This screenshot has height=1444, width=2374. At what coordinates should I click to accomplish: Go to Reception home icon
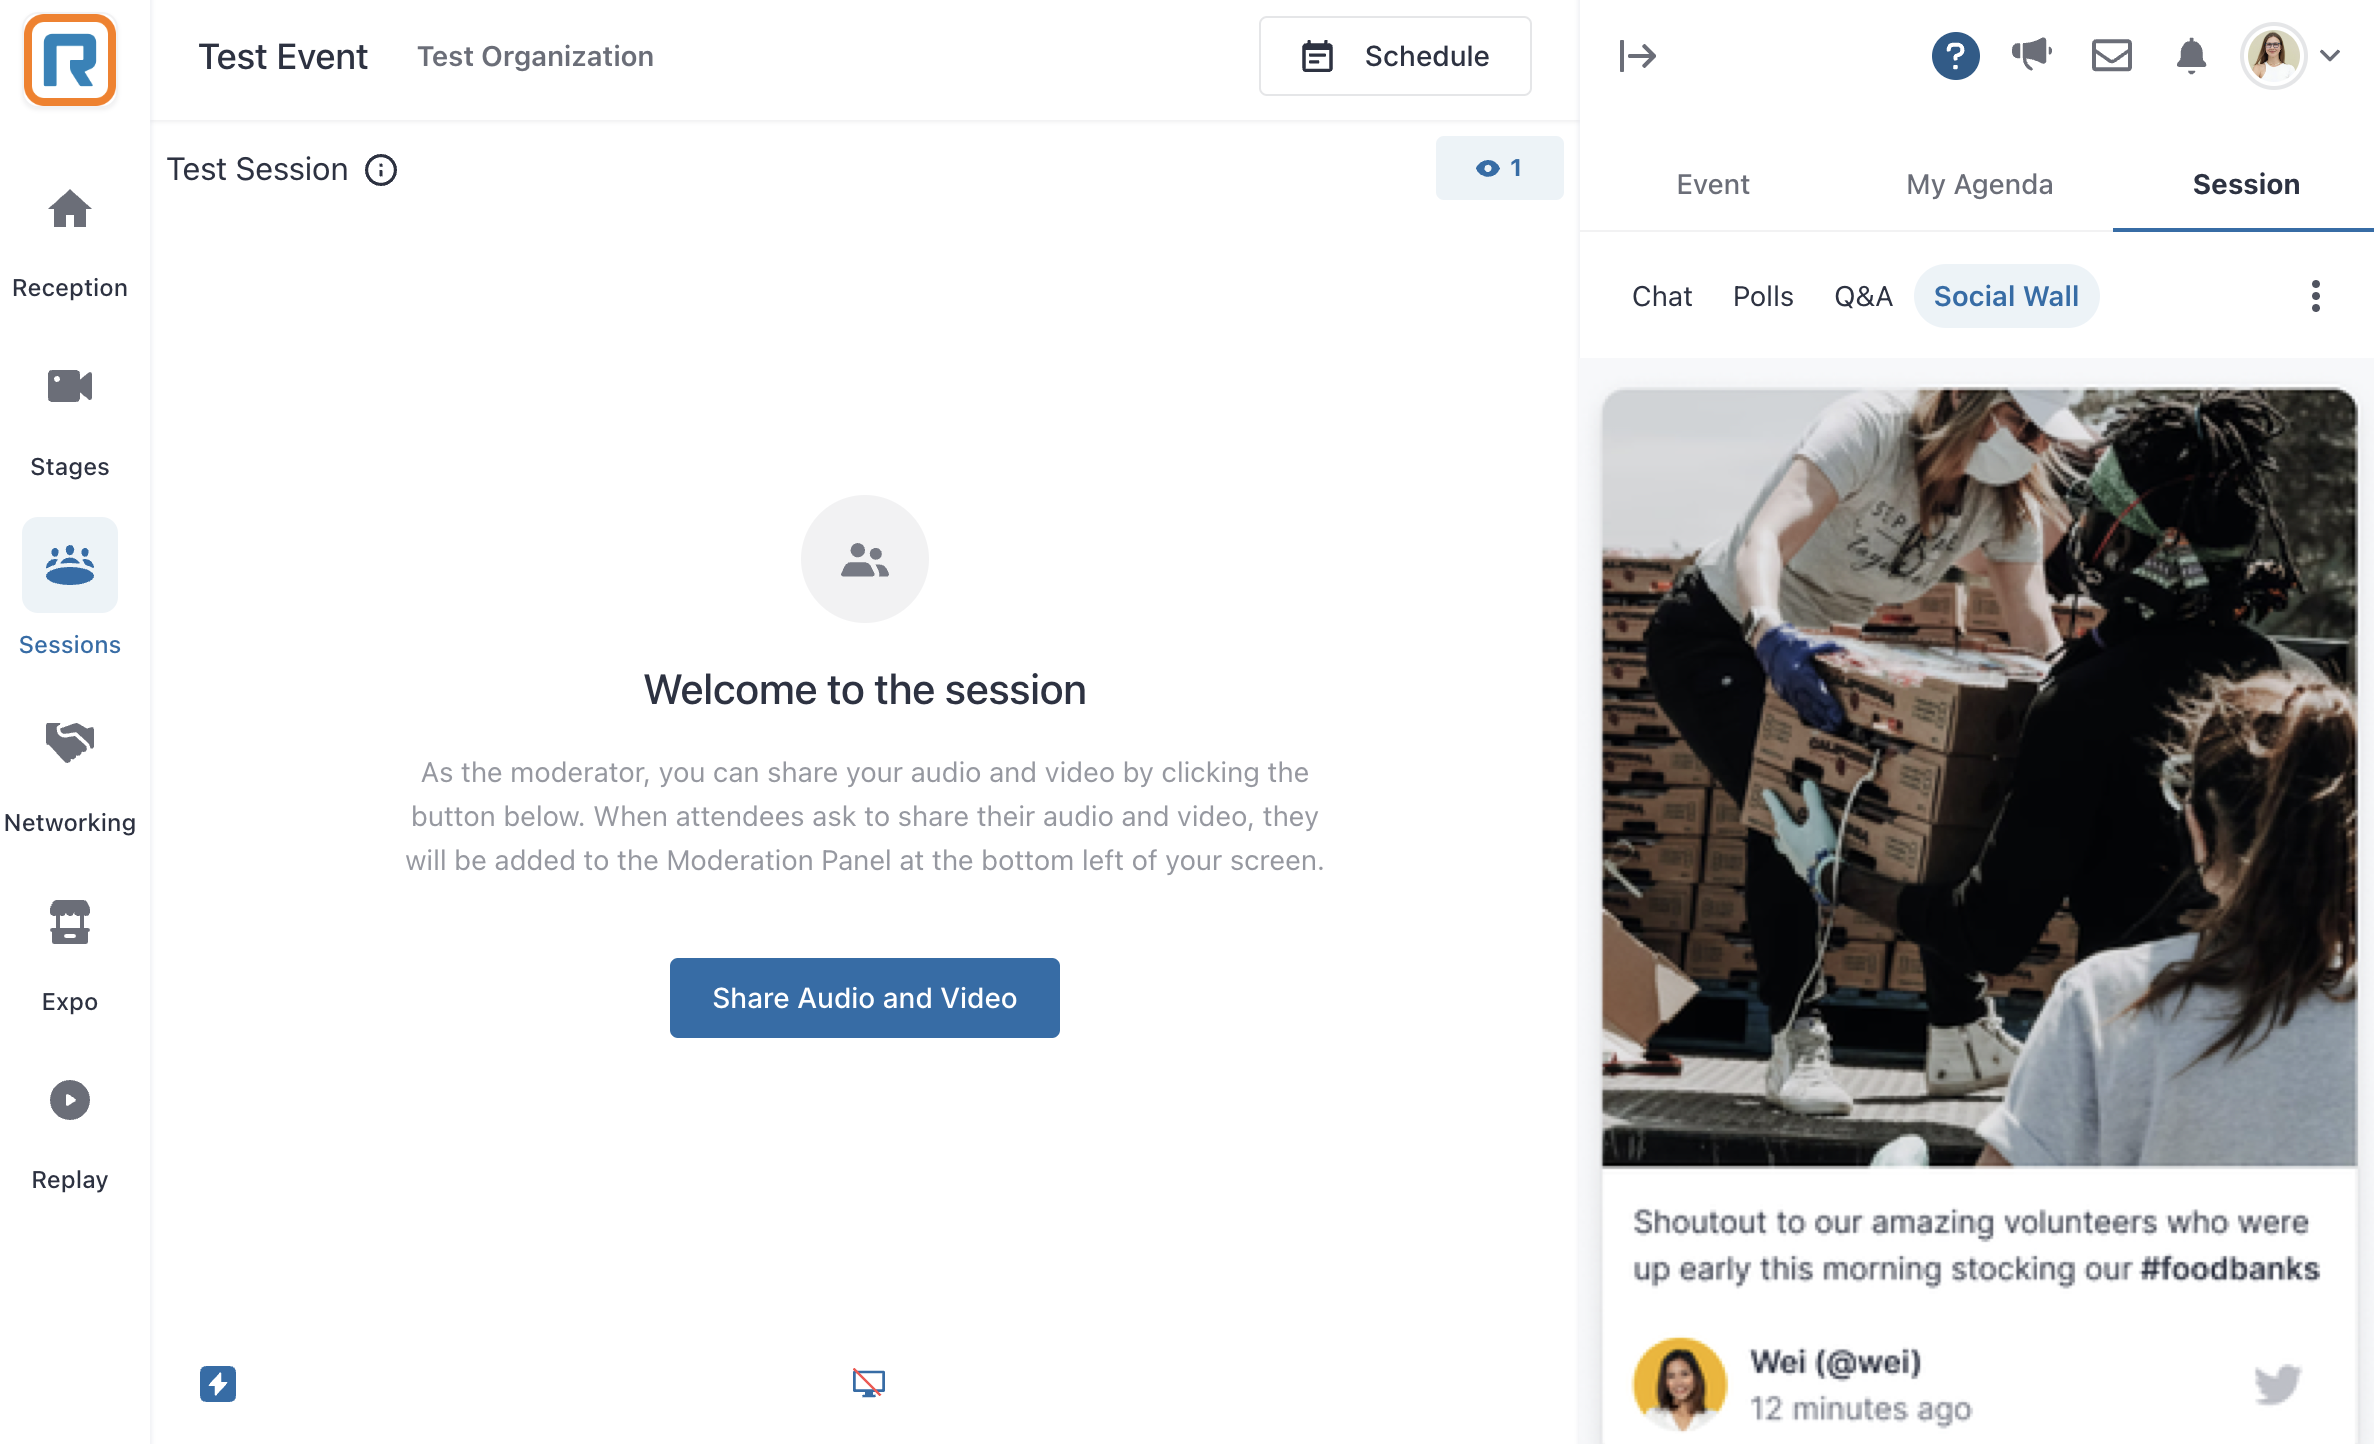coord(70,209)
